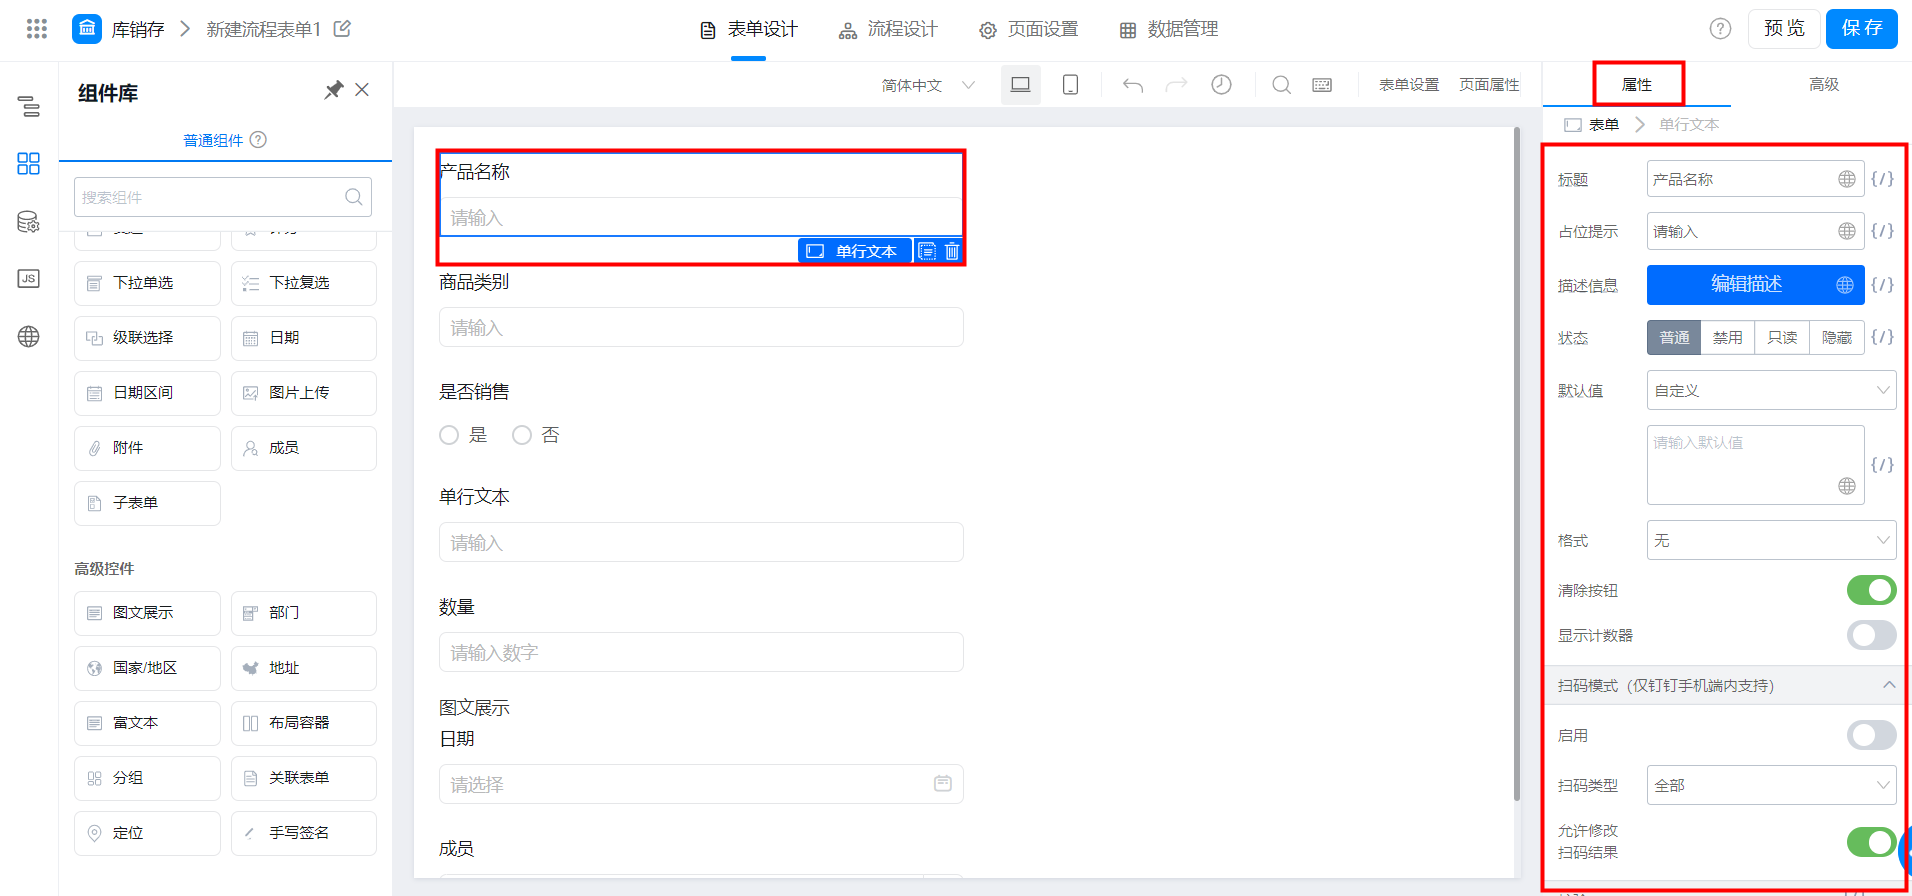Open calendar icon in 日期 field
1912x896 pixels.
pyautogui.click(x=943, y=783)
